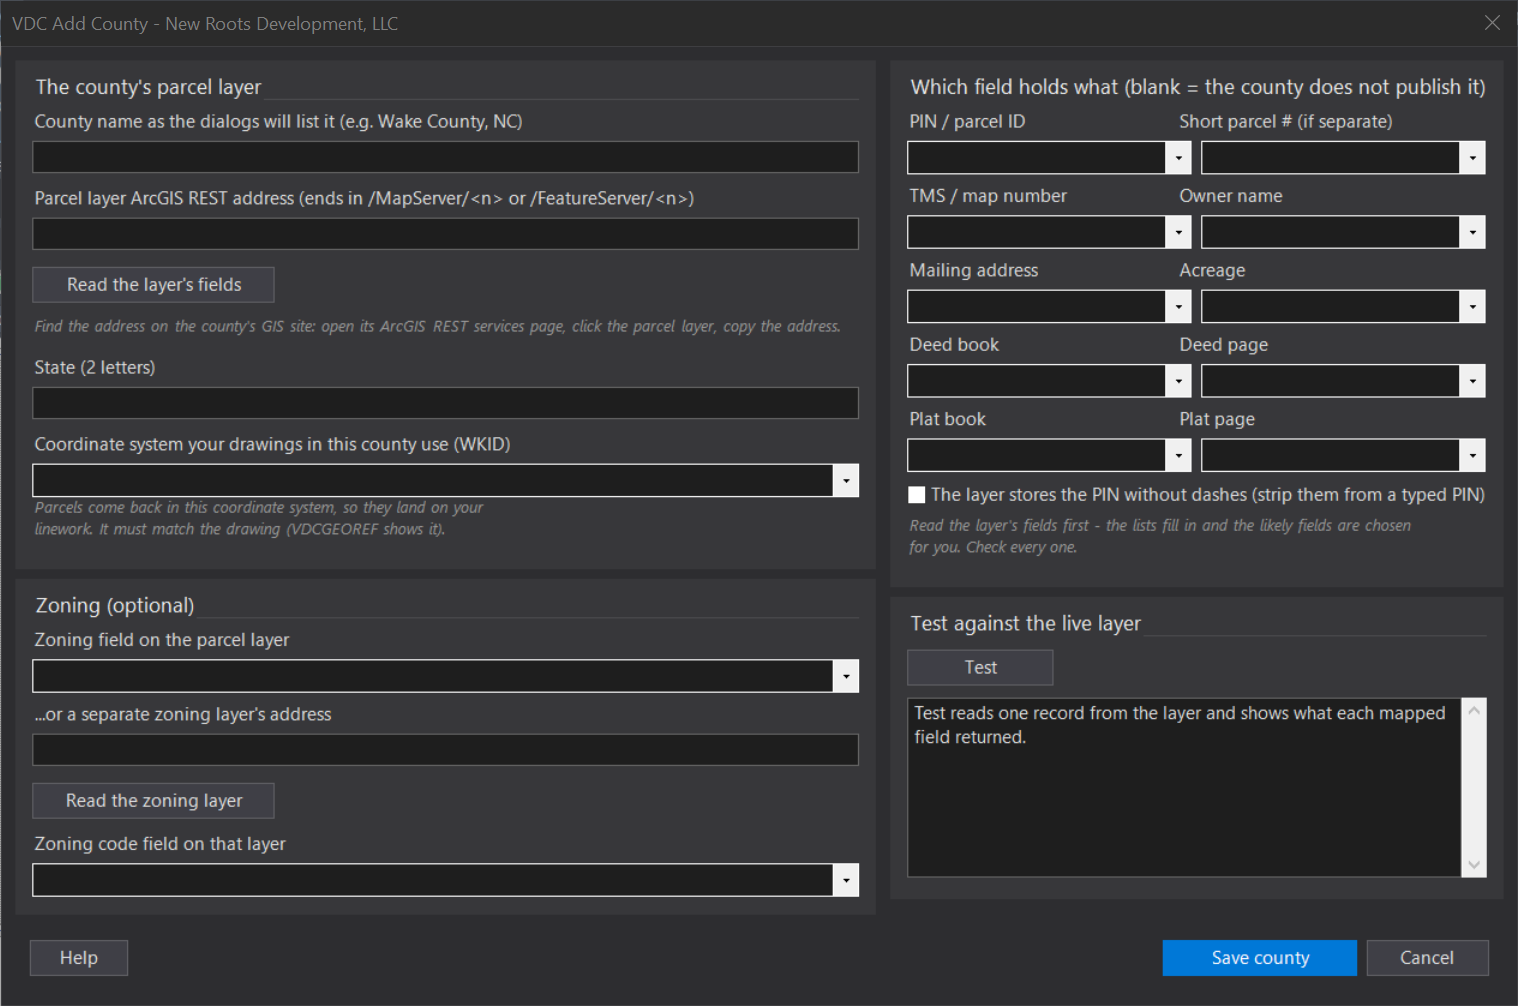This screenshot has width=1518, height=1006.
Task: Close the VDC Add County dialog
Action: [1492, 23]
